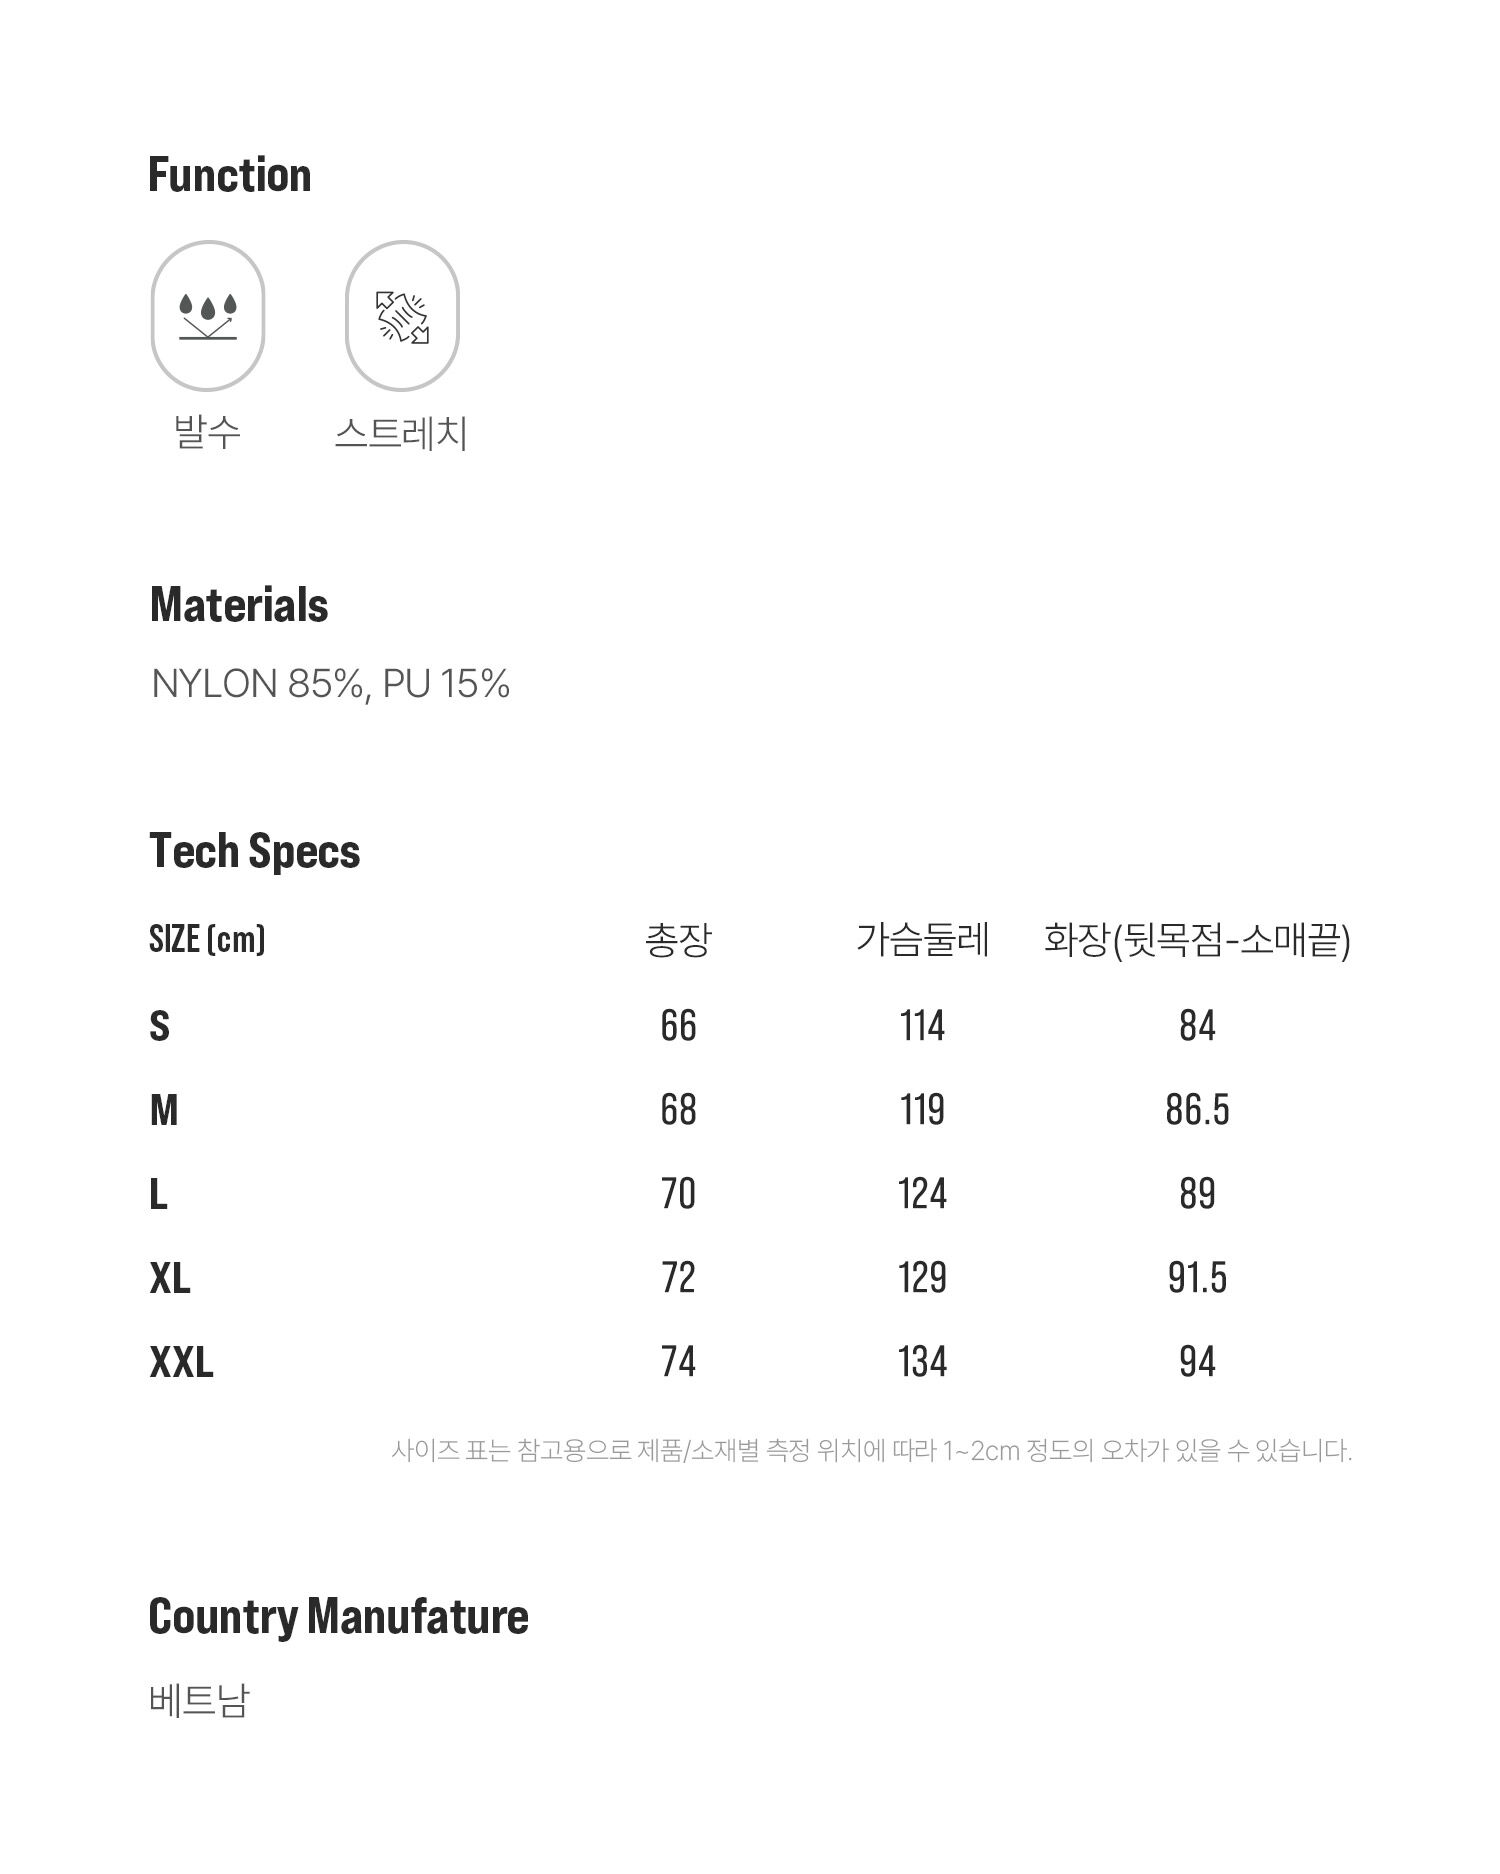1500x1874 pixels.
Task: Click the 가슴둘레 column header
Action: 922,940
